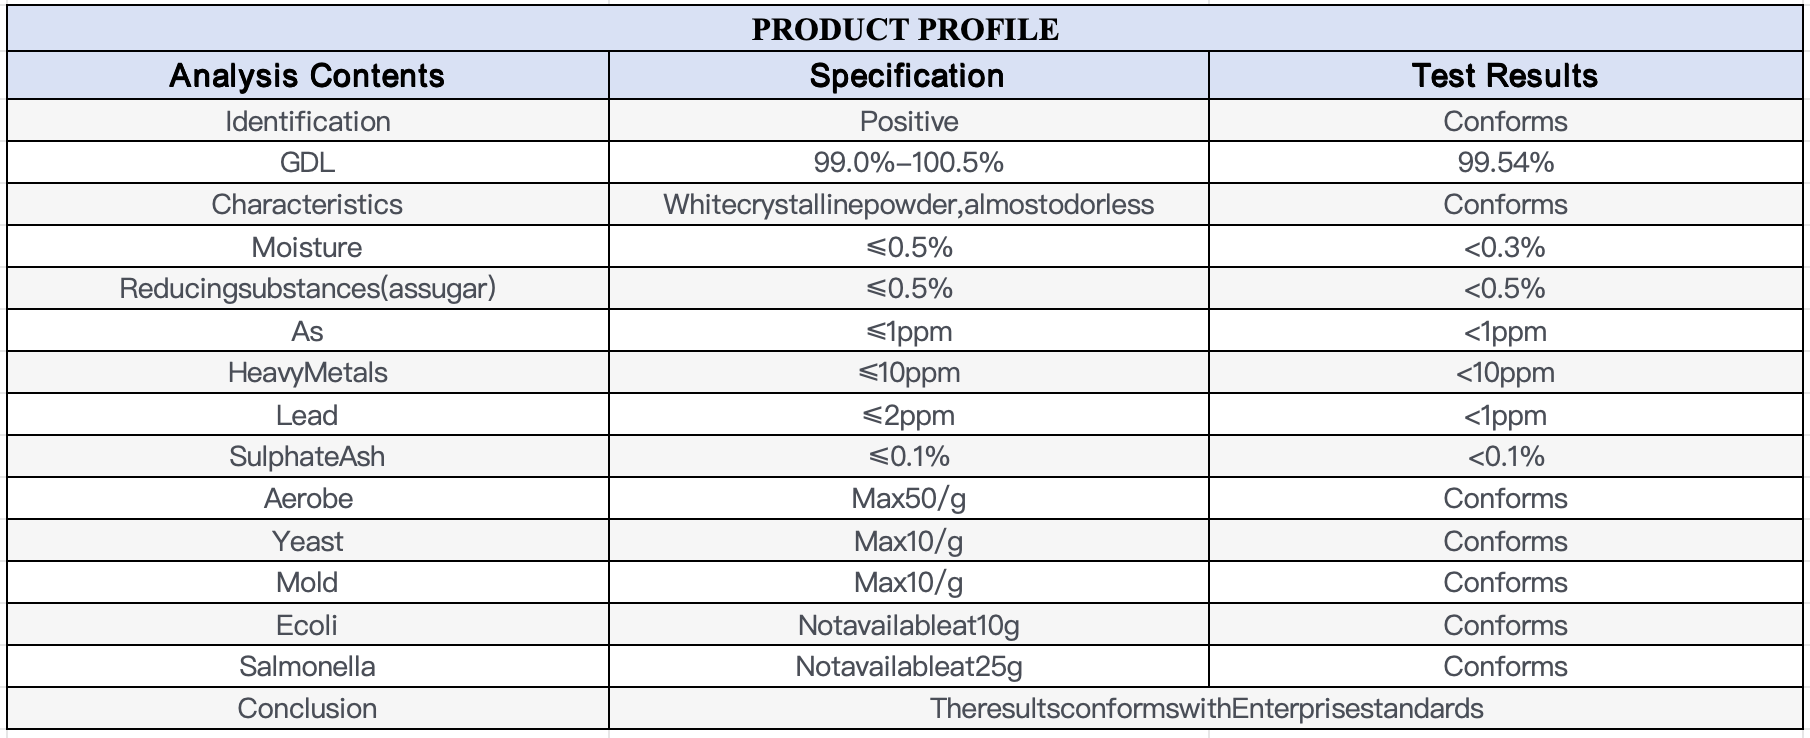Select the Notavailableat10g Ecoli cell
Screen dimensions: 1810x738
click(908, 625)
